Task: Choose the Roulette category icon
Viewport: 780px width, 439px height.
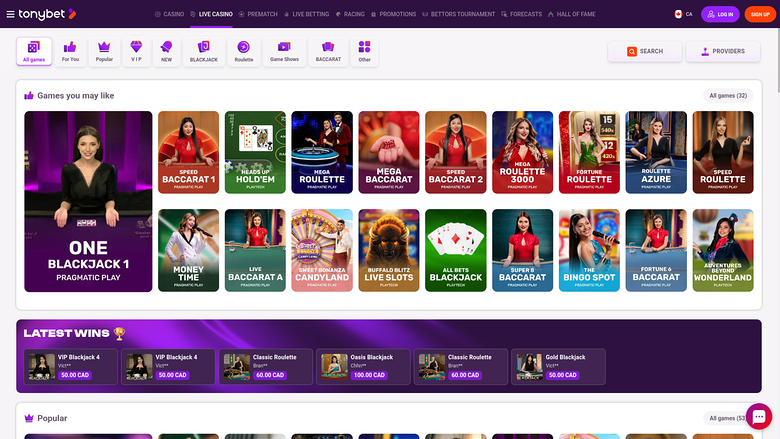Action: pyautogui.click(x=244, y=51)
